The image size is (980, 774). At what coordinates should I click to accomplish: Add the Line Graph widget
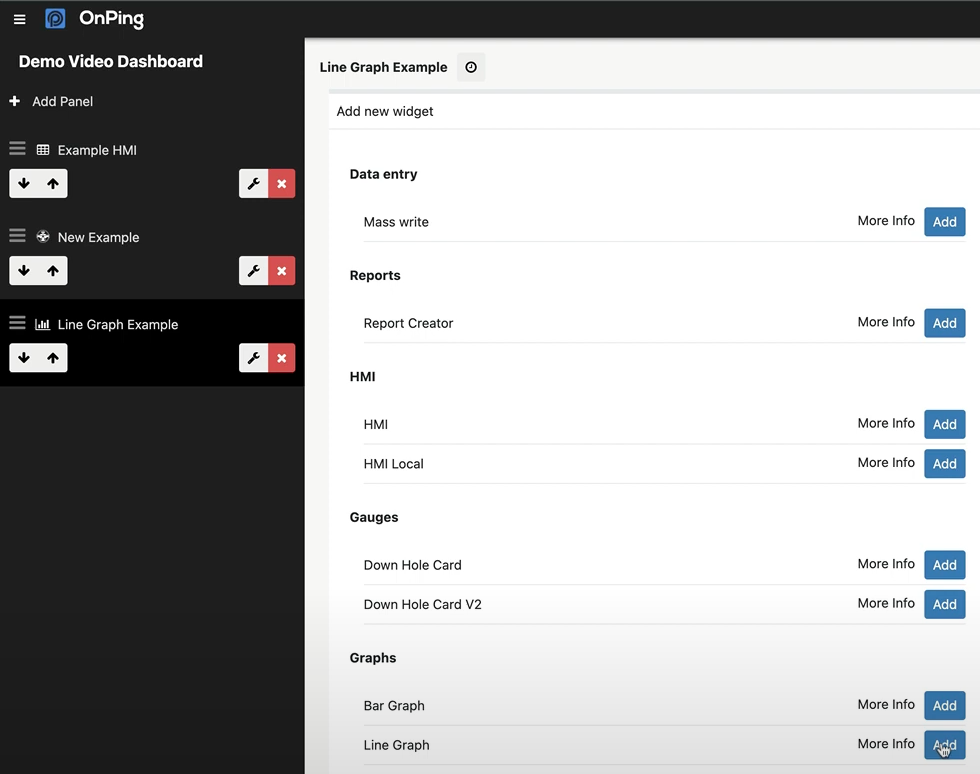(x=944, y=745)
